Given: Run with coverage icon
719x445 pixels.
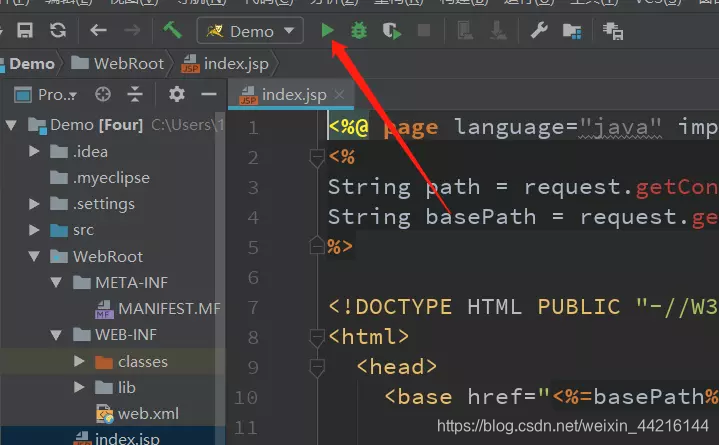Looking at the screenshot, I should coord(392,31).
